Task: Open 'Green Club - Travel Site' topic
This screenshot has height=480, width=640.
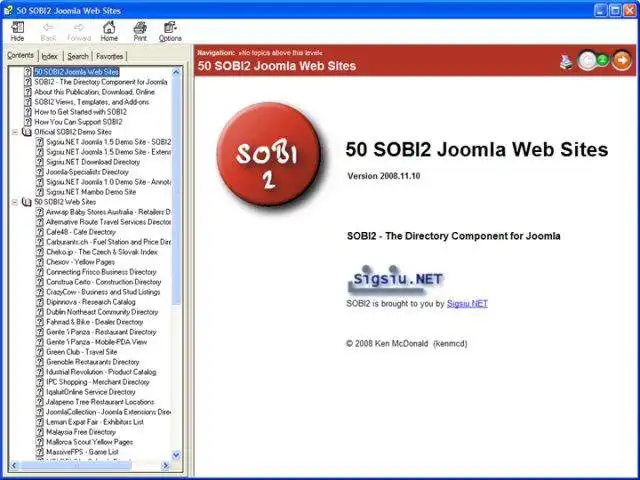Action: [x=81, y=352]
